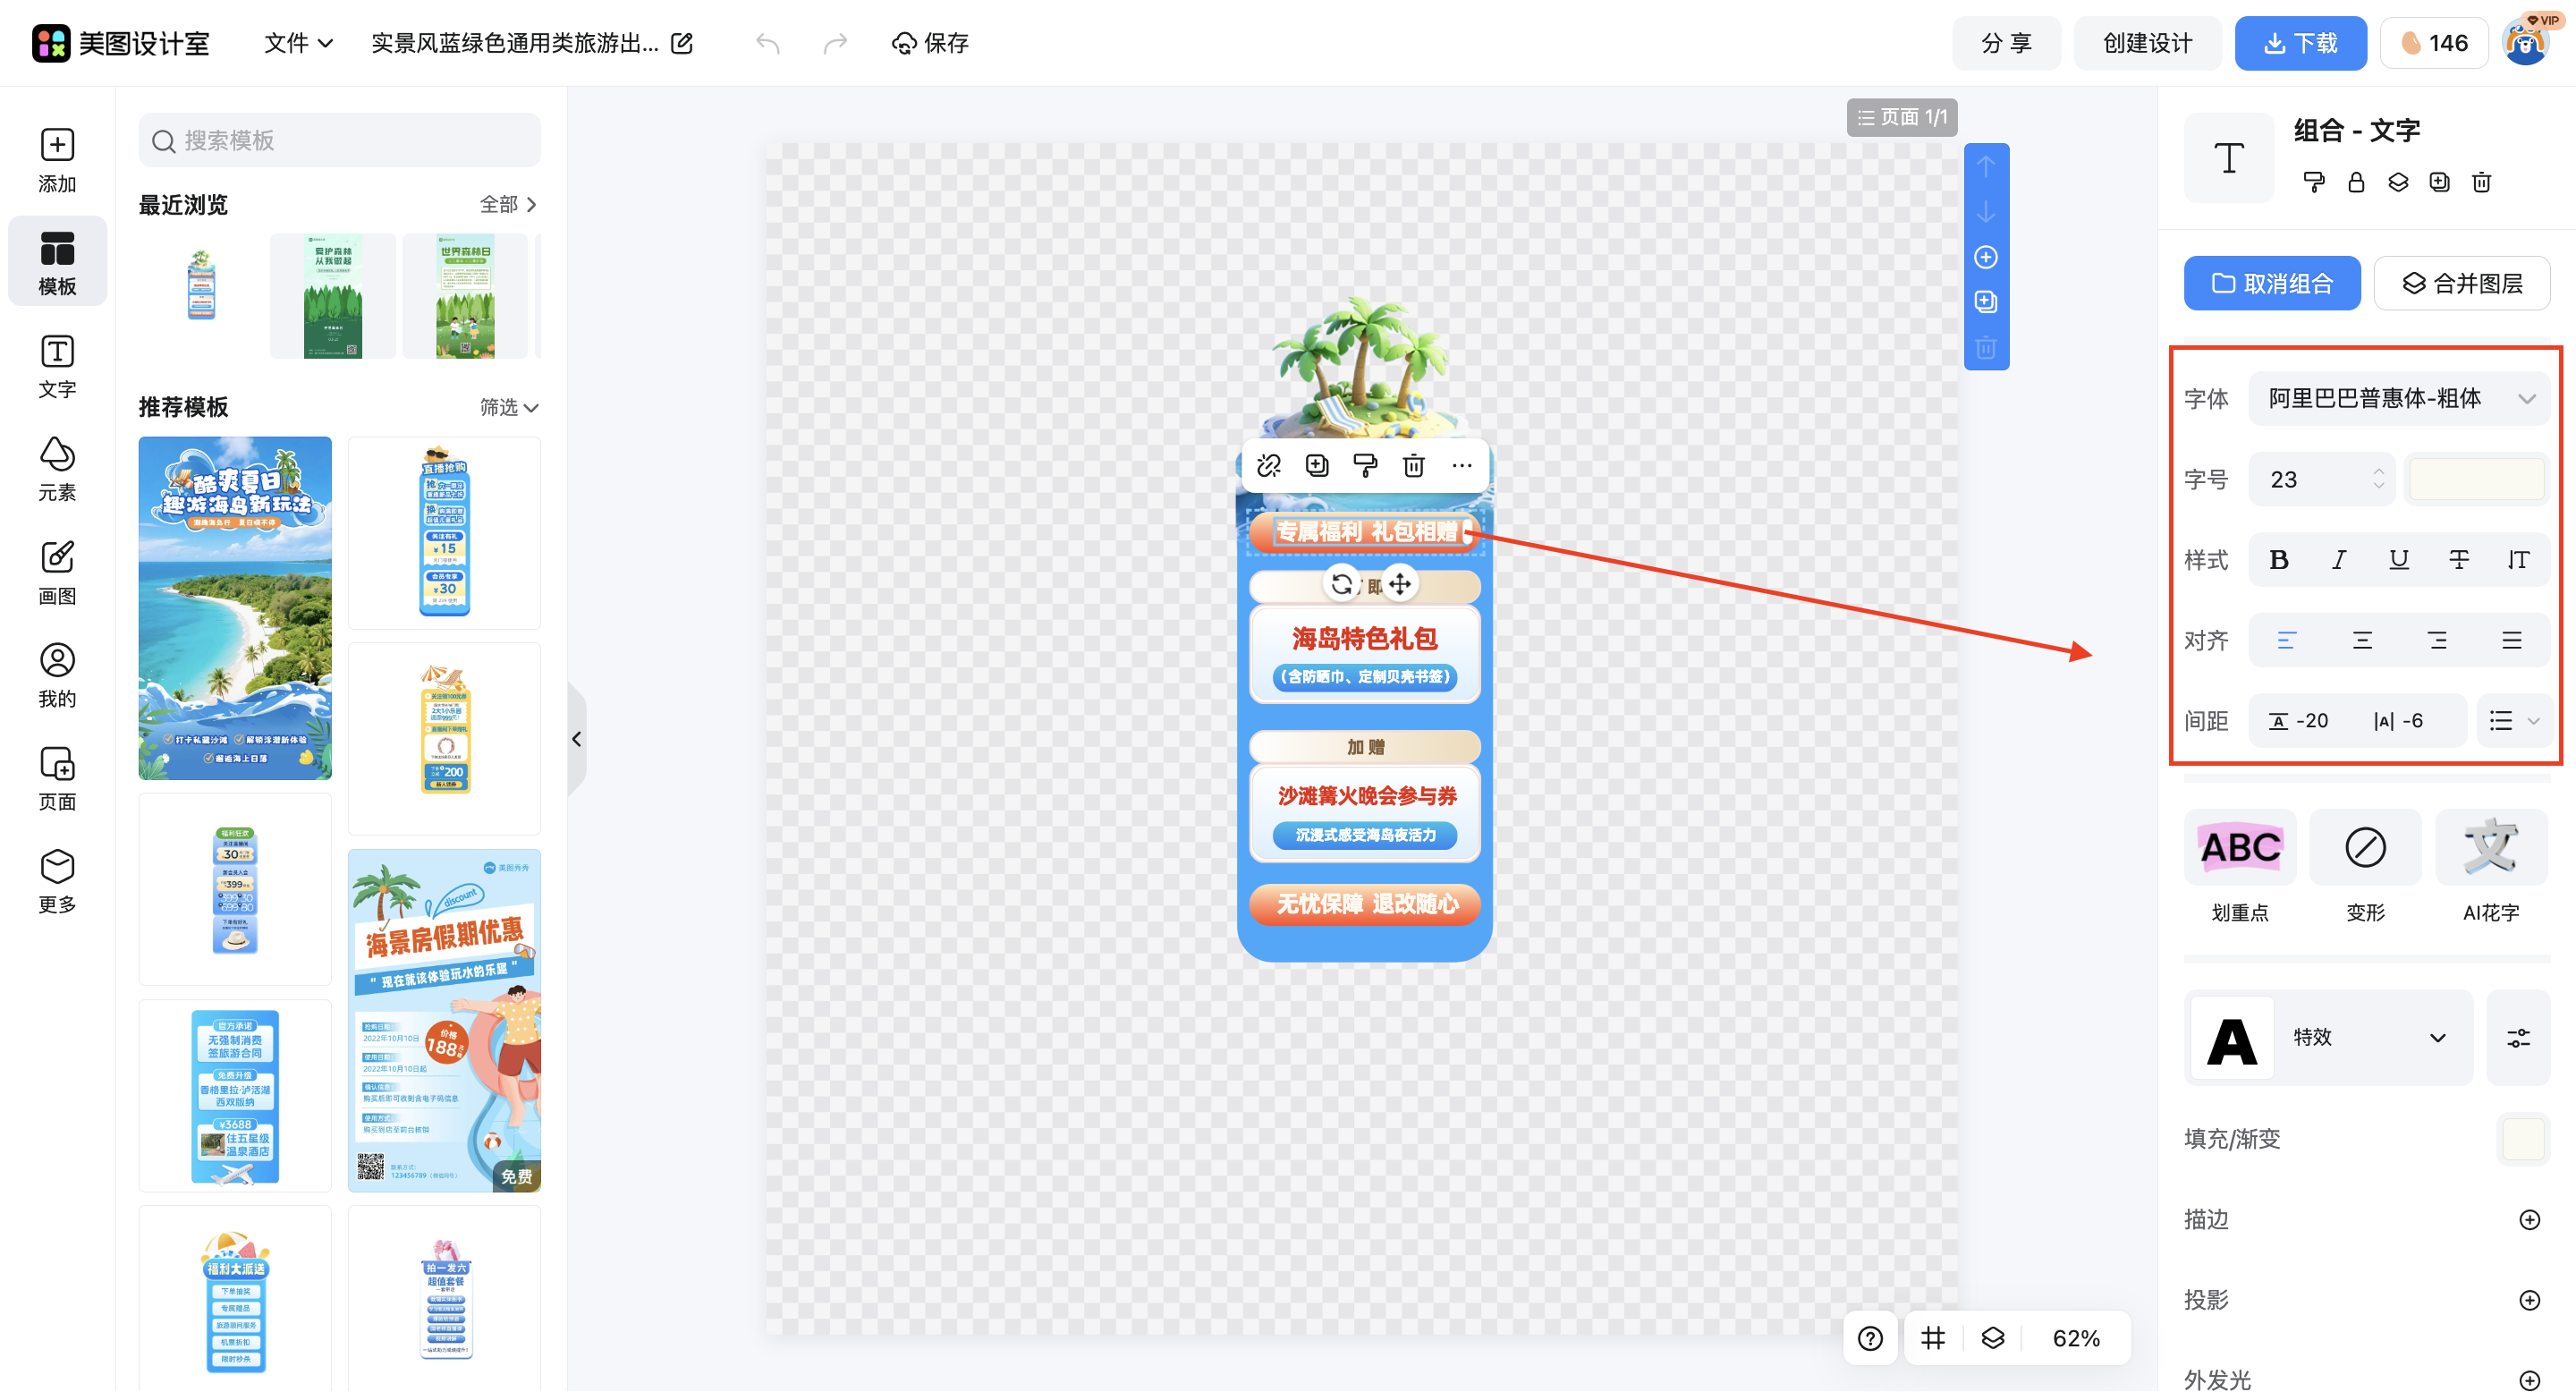This screenshot has height=1392, width=2576.
Task: Click the trash icon in floating toolbar
Action: click(x=1413, y=466)
